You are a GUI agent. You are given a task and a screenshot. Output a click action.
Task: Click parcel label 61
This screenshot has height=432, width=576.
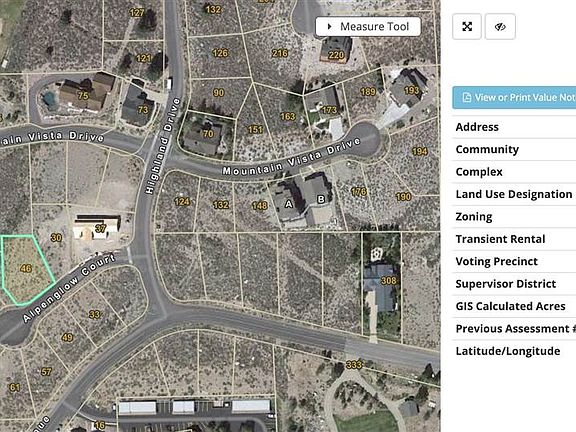(x=15, y=387)
